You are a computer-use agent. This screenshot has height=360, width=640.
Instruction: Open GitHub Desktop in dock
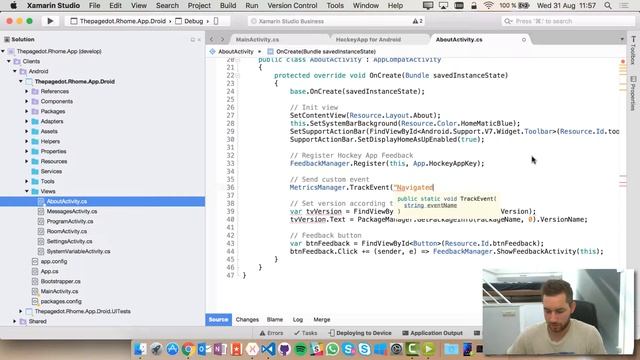[x=284, y=349]
